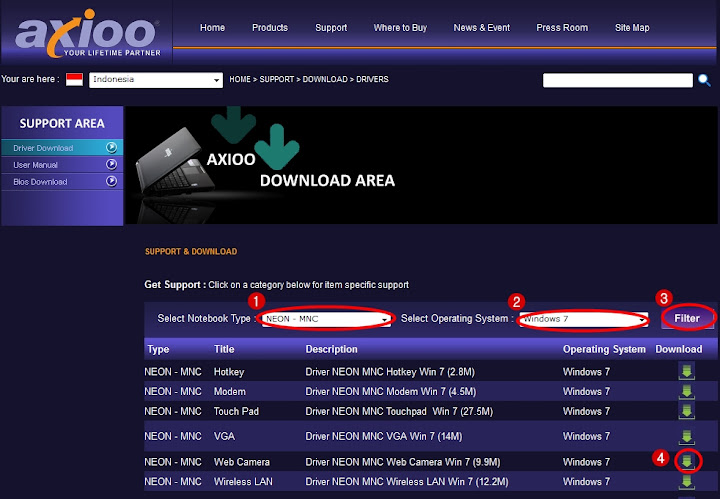Click the Axioo Download Area banner
Screen dimensions: 720x499
click(421, 165)
